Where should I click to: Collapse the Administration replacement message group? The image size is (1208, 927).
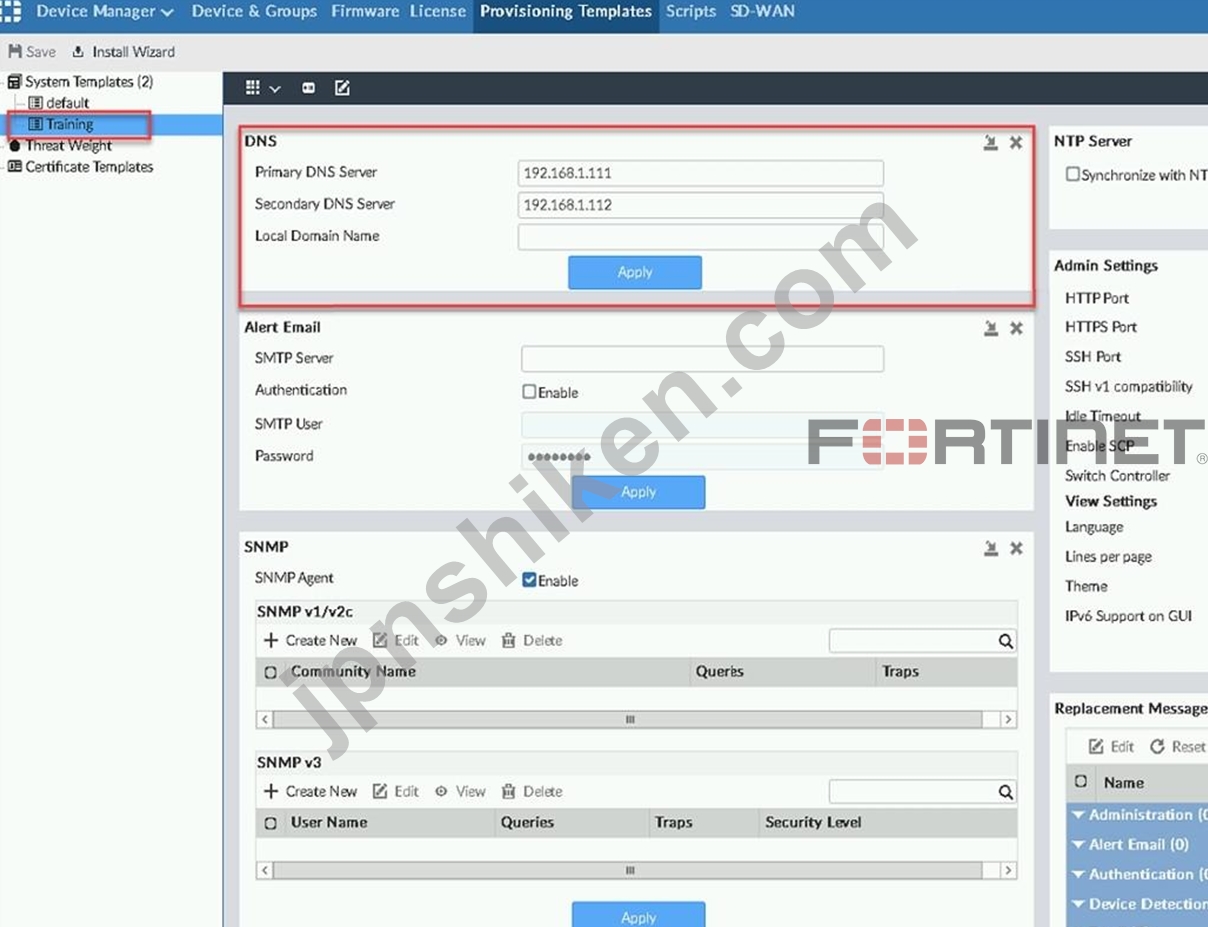pos(1078,815)
